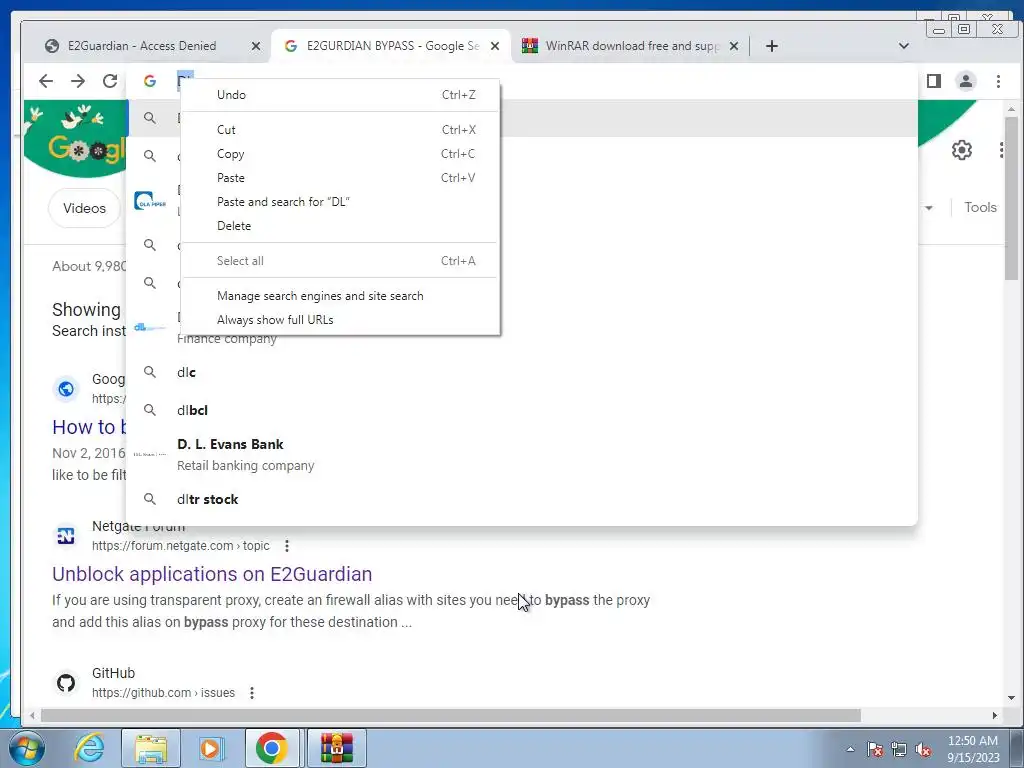Open Google search settings gear
Image resolution: width=1024 pixels, height=768 pixels.
(961, 150)
